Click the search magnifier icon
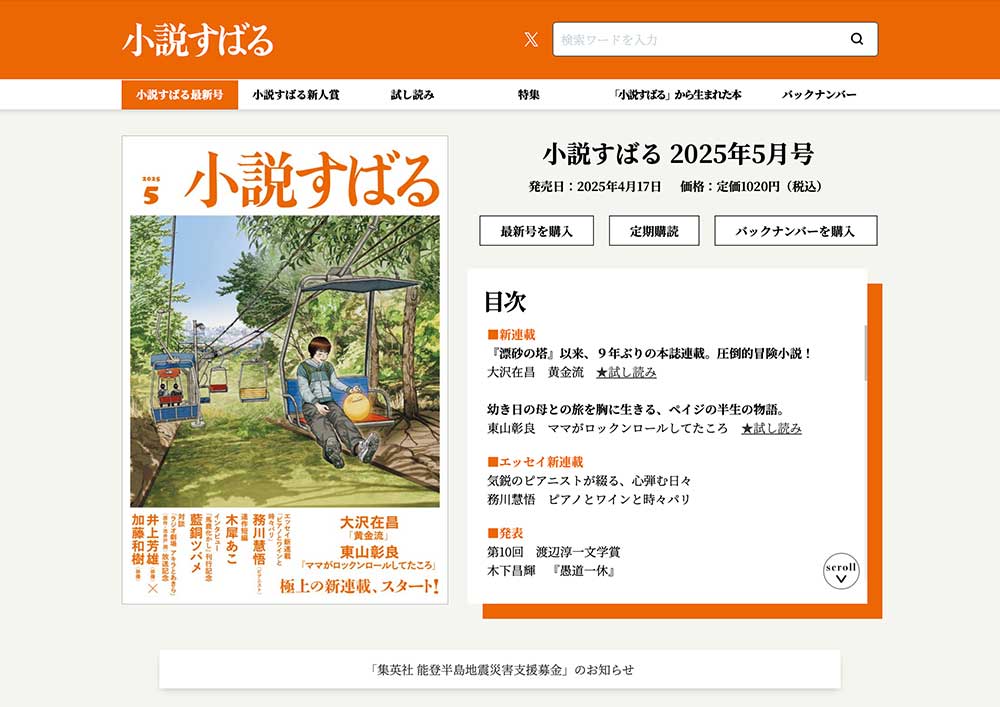Viewport: 1000px width, 707px height. pyautogui.click(x=857, y=39)
